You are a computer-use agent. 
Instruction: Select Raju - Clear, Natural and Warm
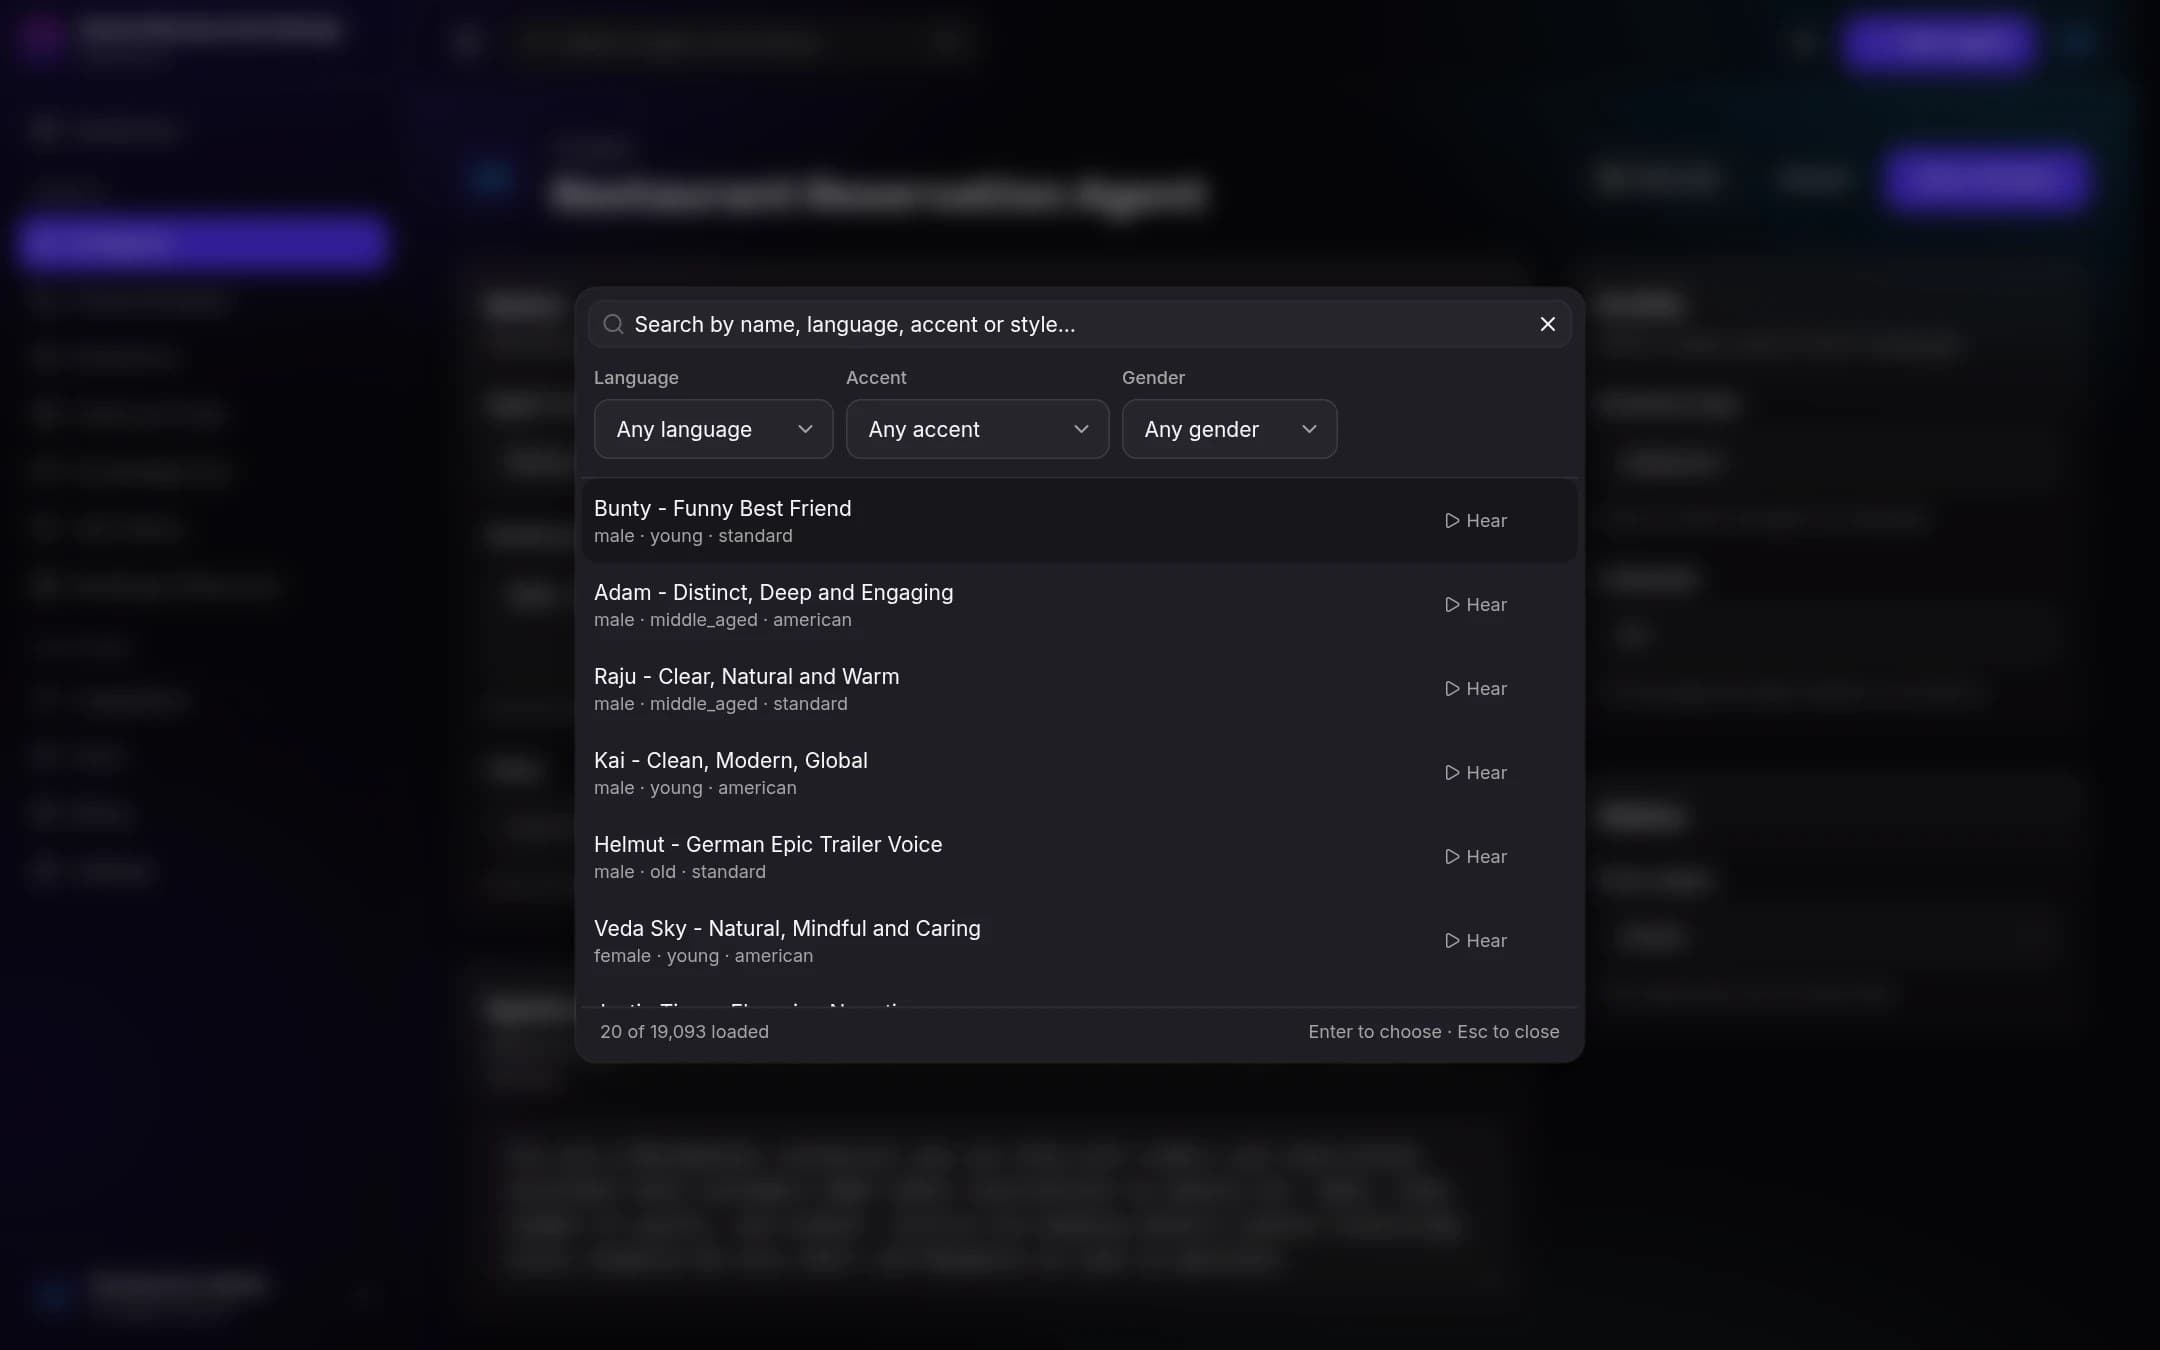coord(1080,689)
